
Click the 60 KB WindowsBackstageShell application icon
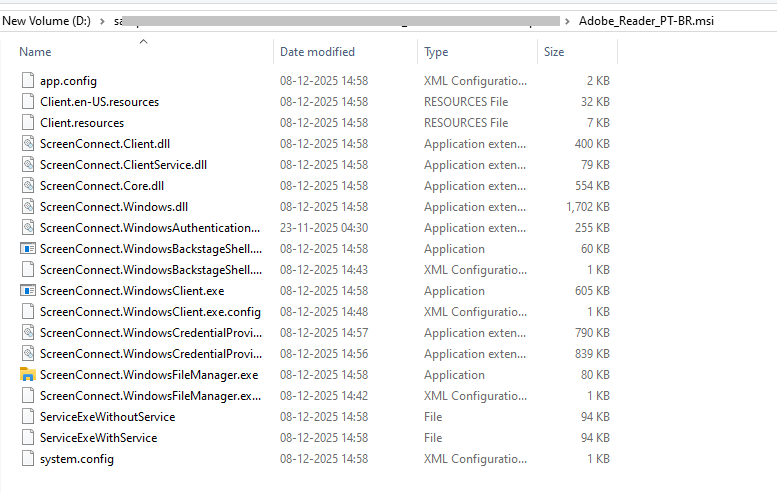pyautogui.click(x=28, y=248)
